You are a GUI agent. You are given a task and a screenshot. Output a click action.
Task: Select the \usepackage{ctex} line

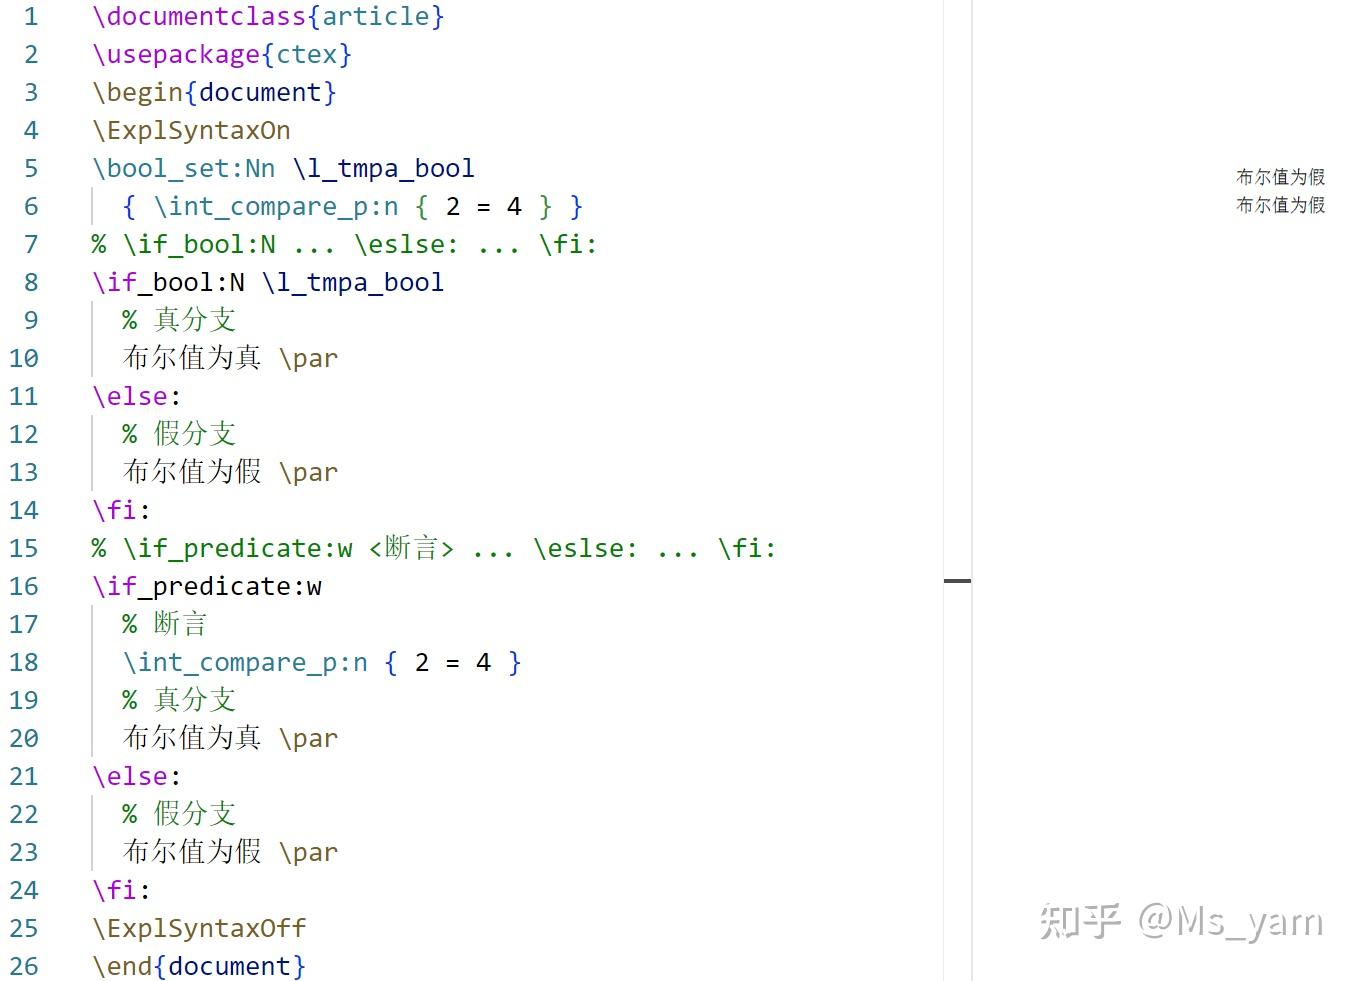[220, 54]
